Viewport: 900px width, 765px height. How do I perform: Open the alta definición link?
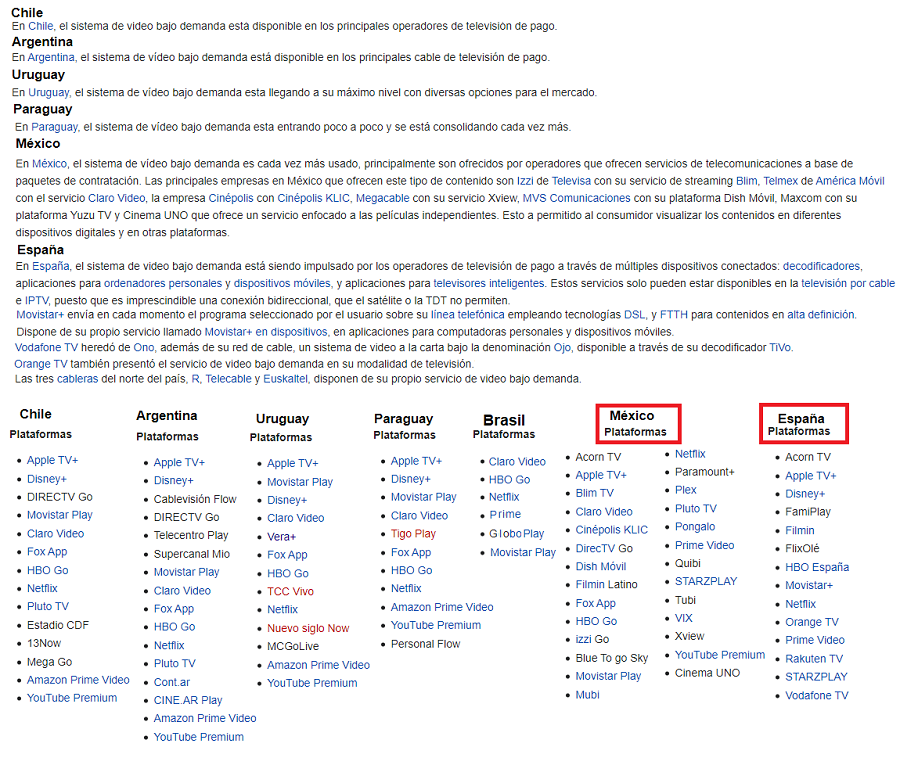point(821,314)
